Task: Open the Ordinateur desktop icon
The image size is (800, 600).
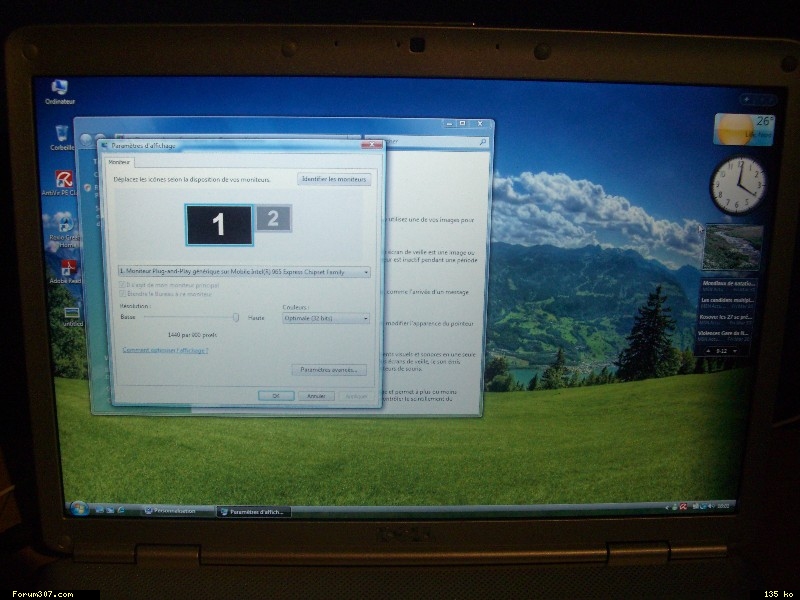Action: 59,88
